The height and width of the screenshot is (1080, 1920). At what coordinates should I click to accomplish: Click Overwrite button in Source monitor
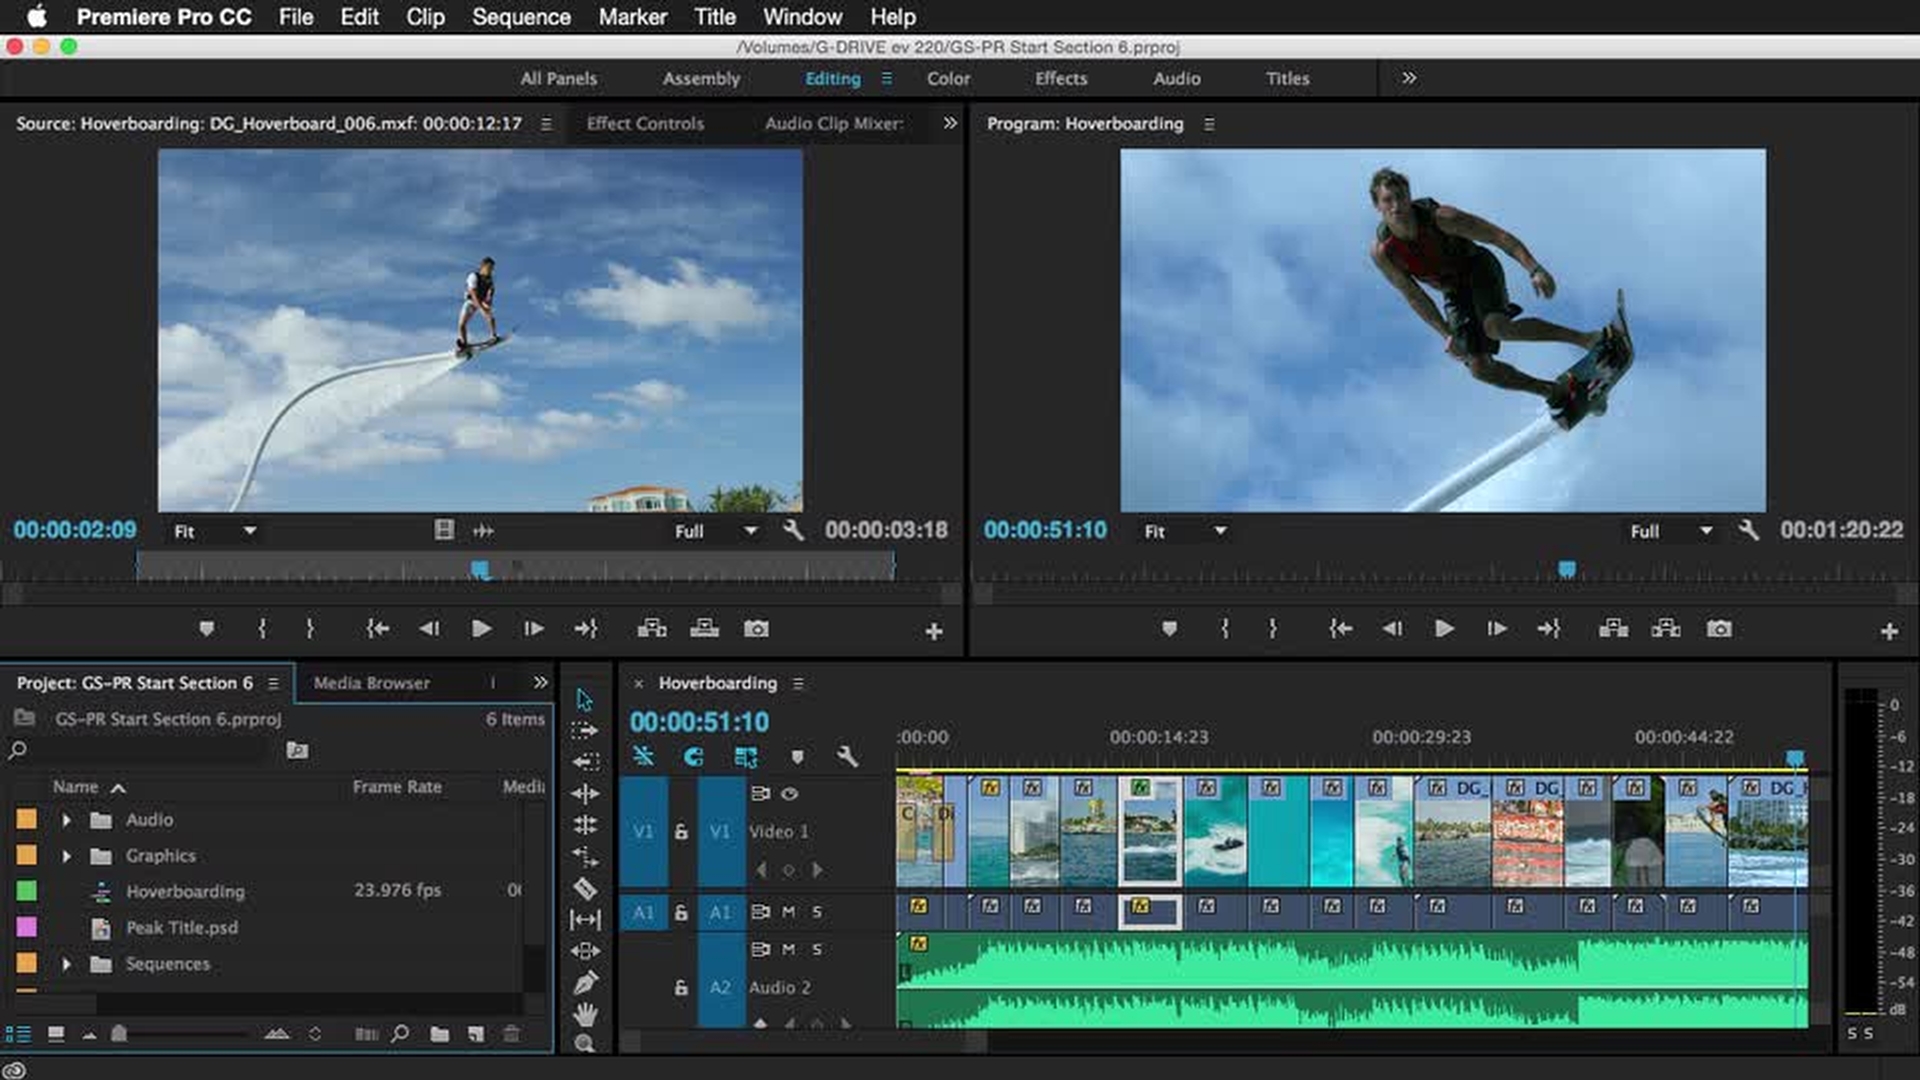[x=704, y=629]
